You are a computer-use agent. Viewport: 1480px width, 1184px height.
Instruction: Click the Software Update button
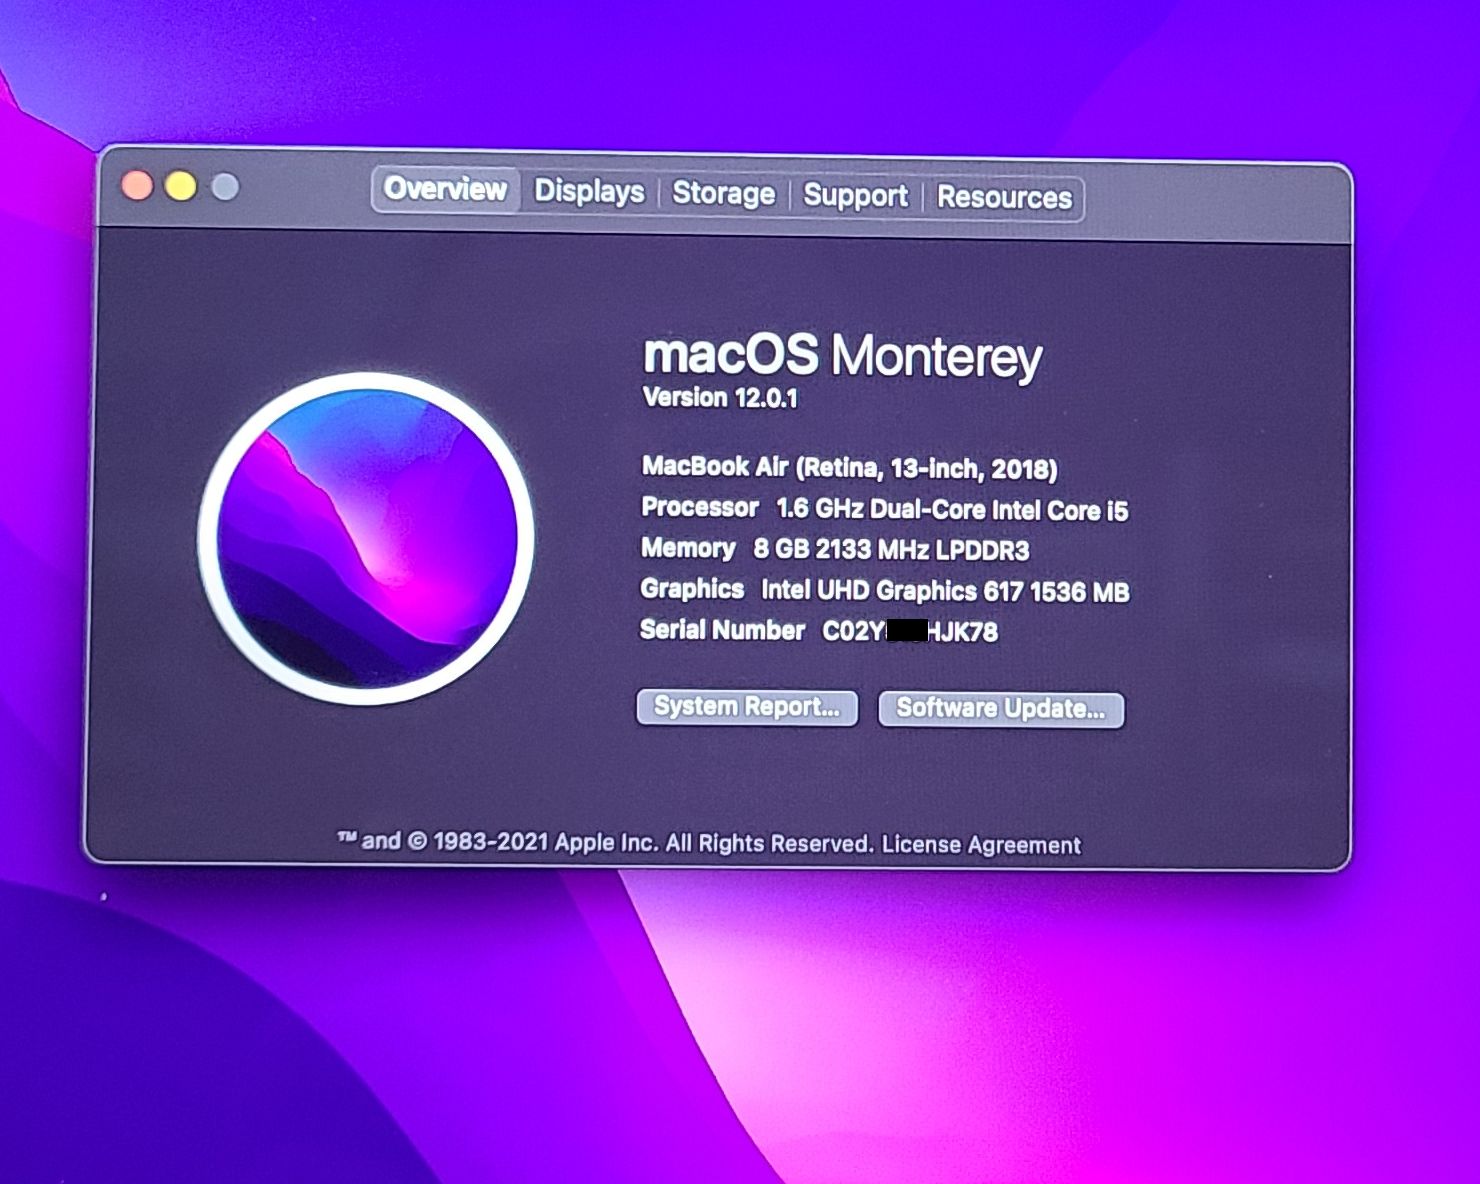click(x=1000, y=709)
